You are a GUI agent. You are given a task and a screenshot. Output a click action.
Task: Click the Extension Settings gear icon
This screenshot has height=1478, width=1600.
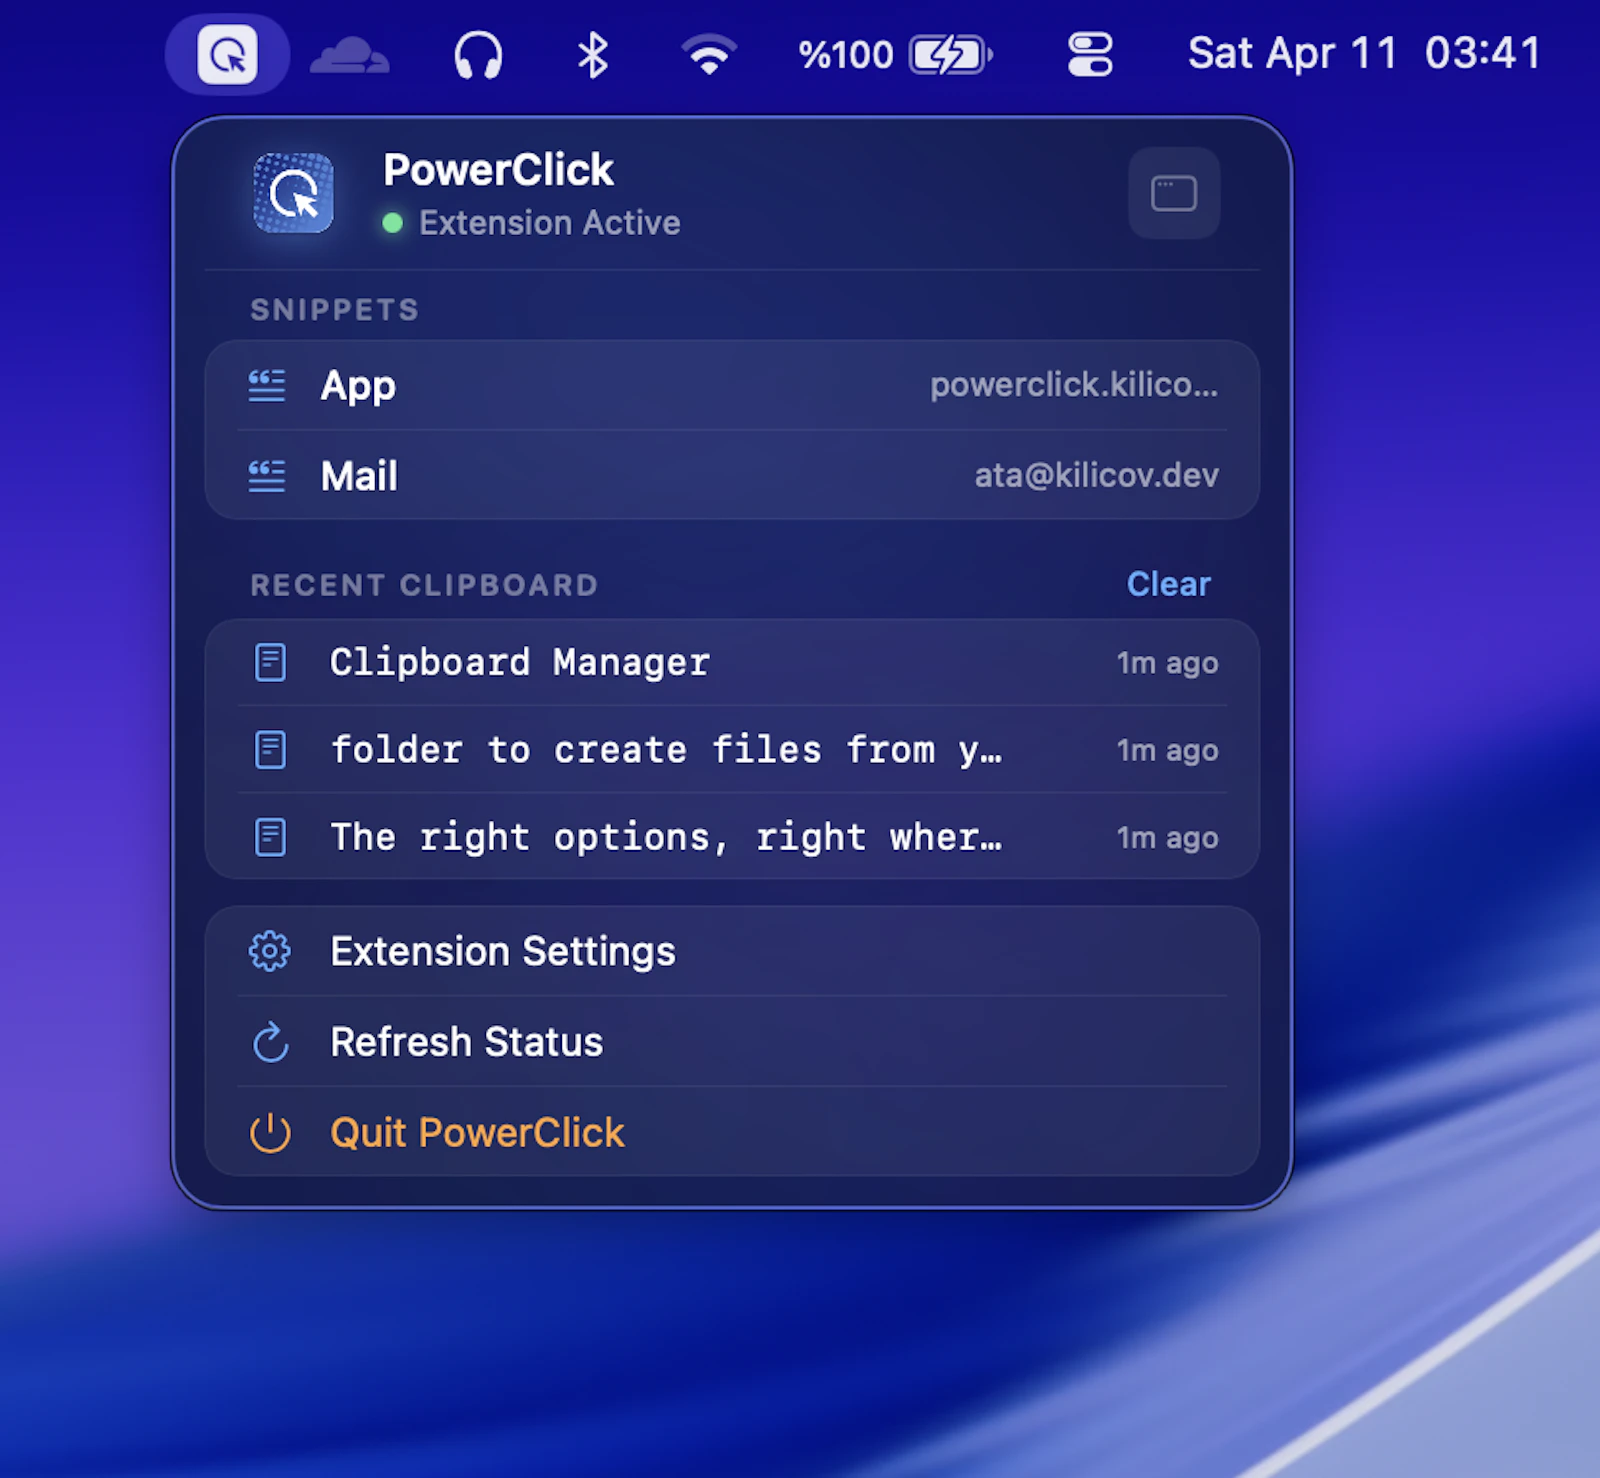(x=270, y=952)
